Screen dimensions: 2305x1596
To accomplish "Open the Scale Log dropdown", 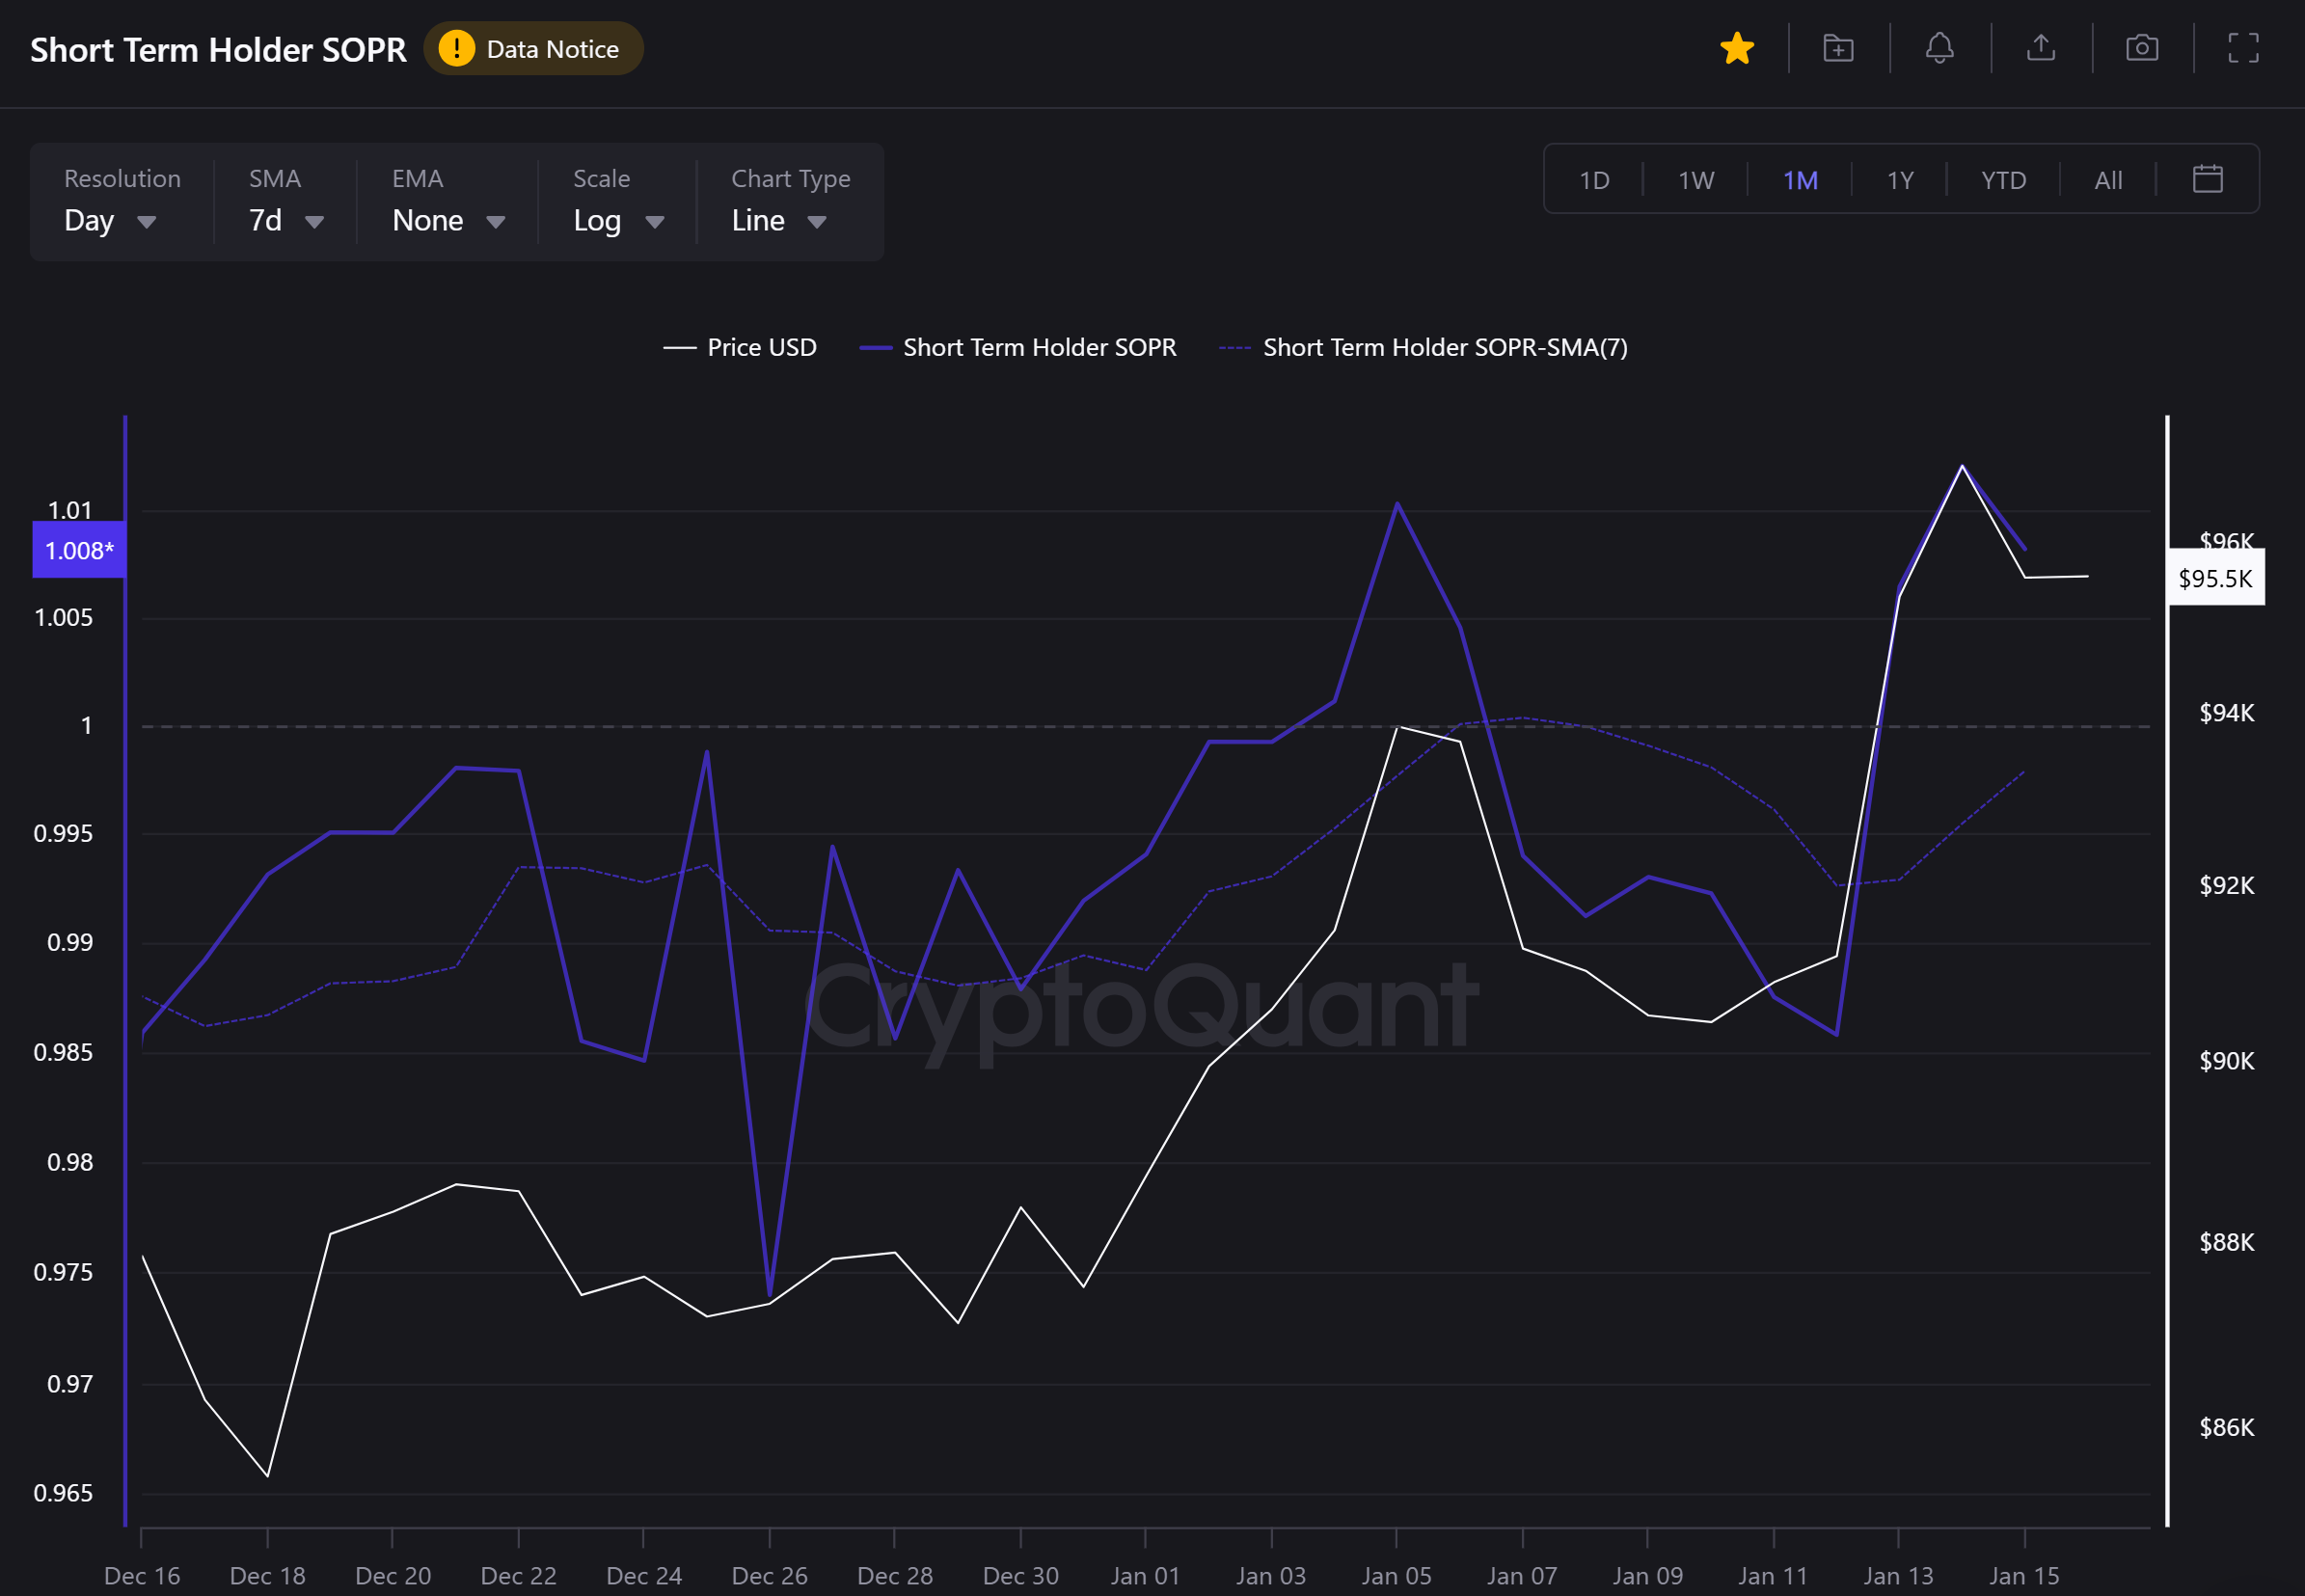I will [618, 220].
